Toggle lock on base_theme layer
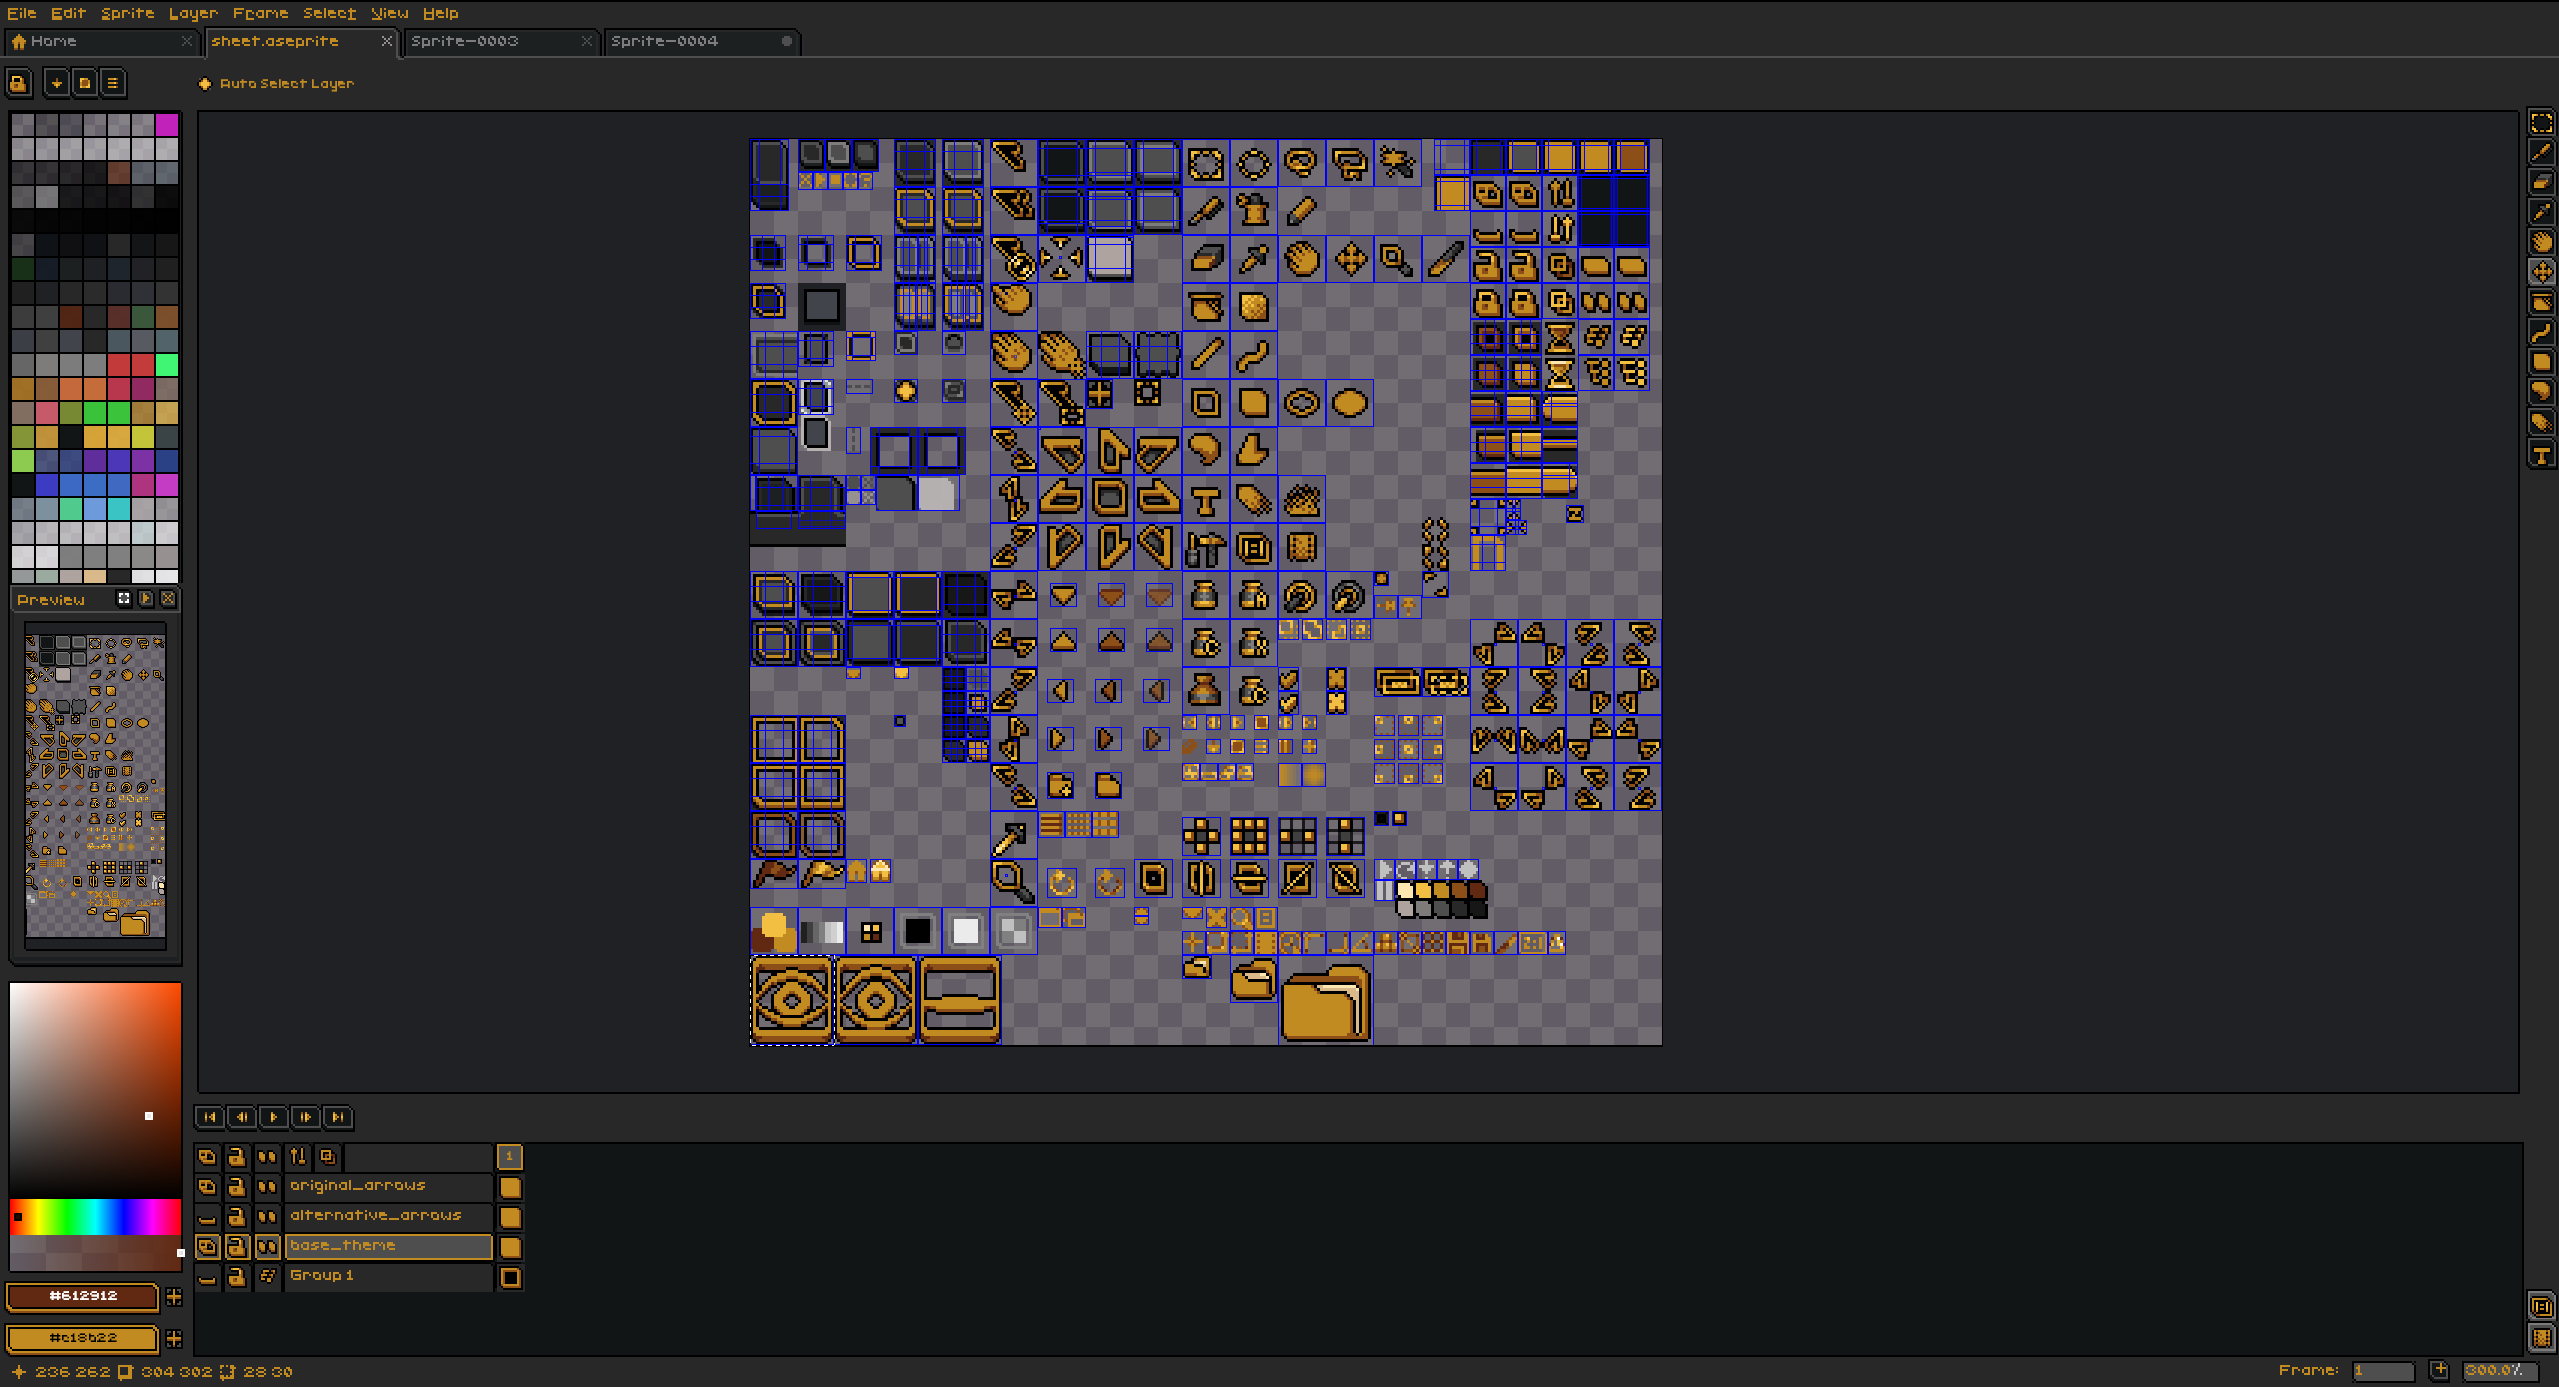2559x1387 pixels. tap(237, 1247)
